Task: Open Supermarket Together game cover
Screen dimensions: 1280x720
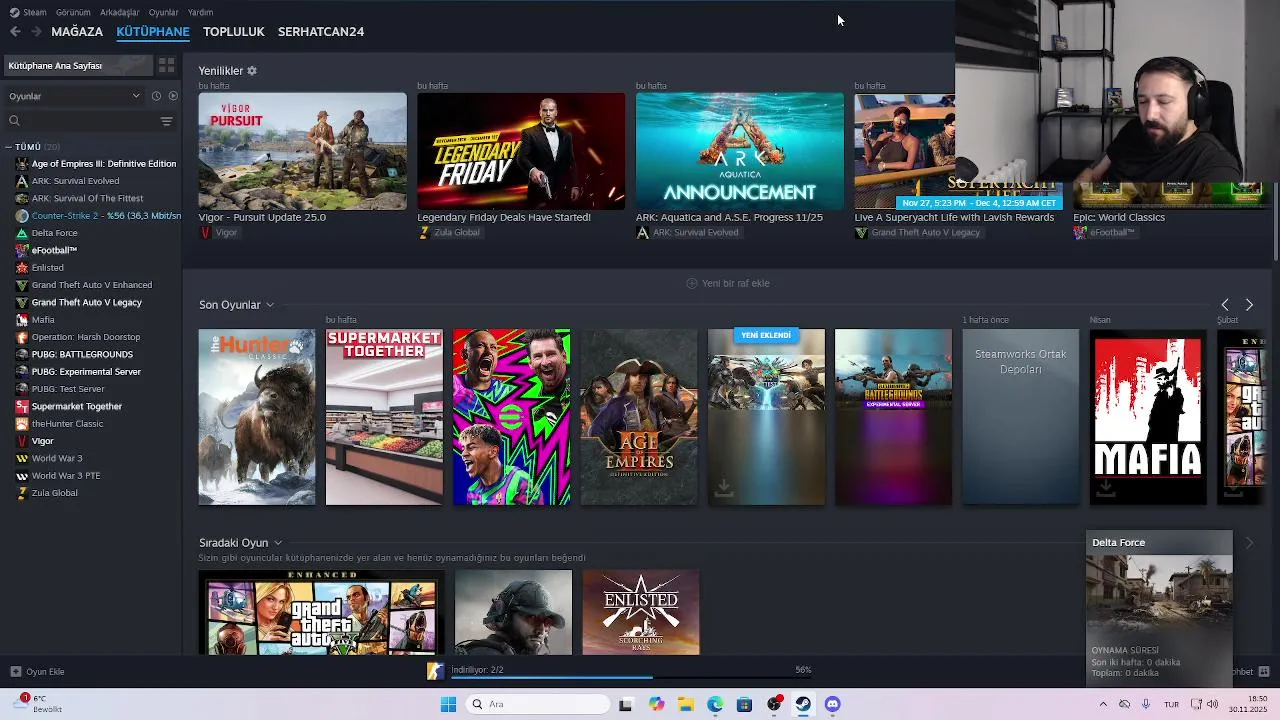Action: click(384, 417)
